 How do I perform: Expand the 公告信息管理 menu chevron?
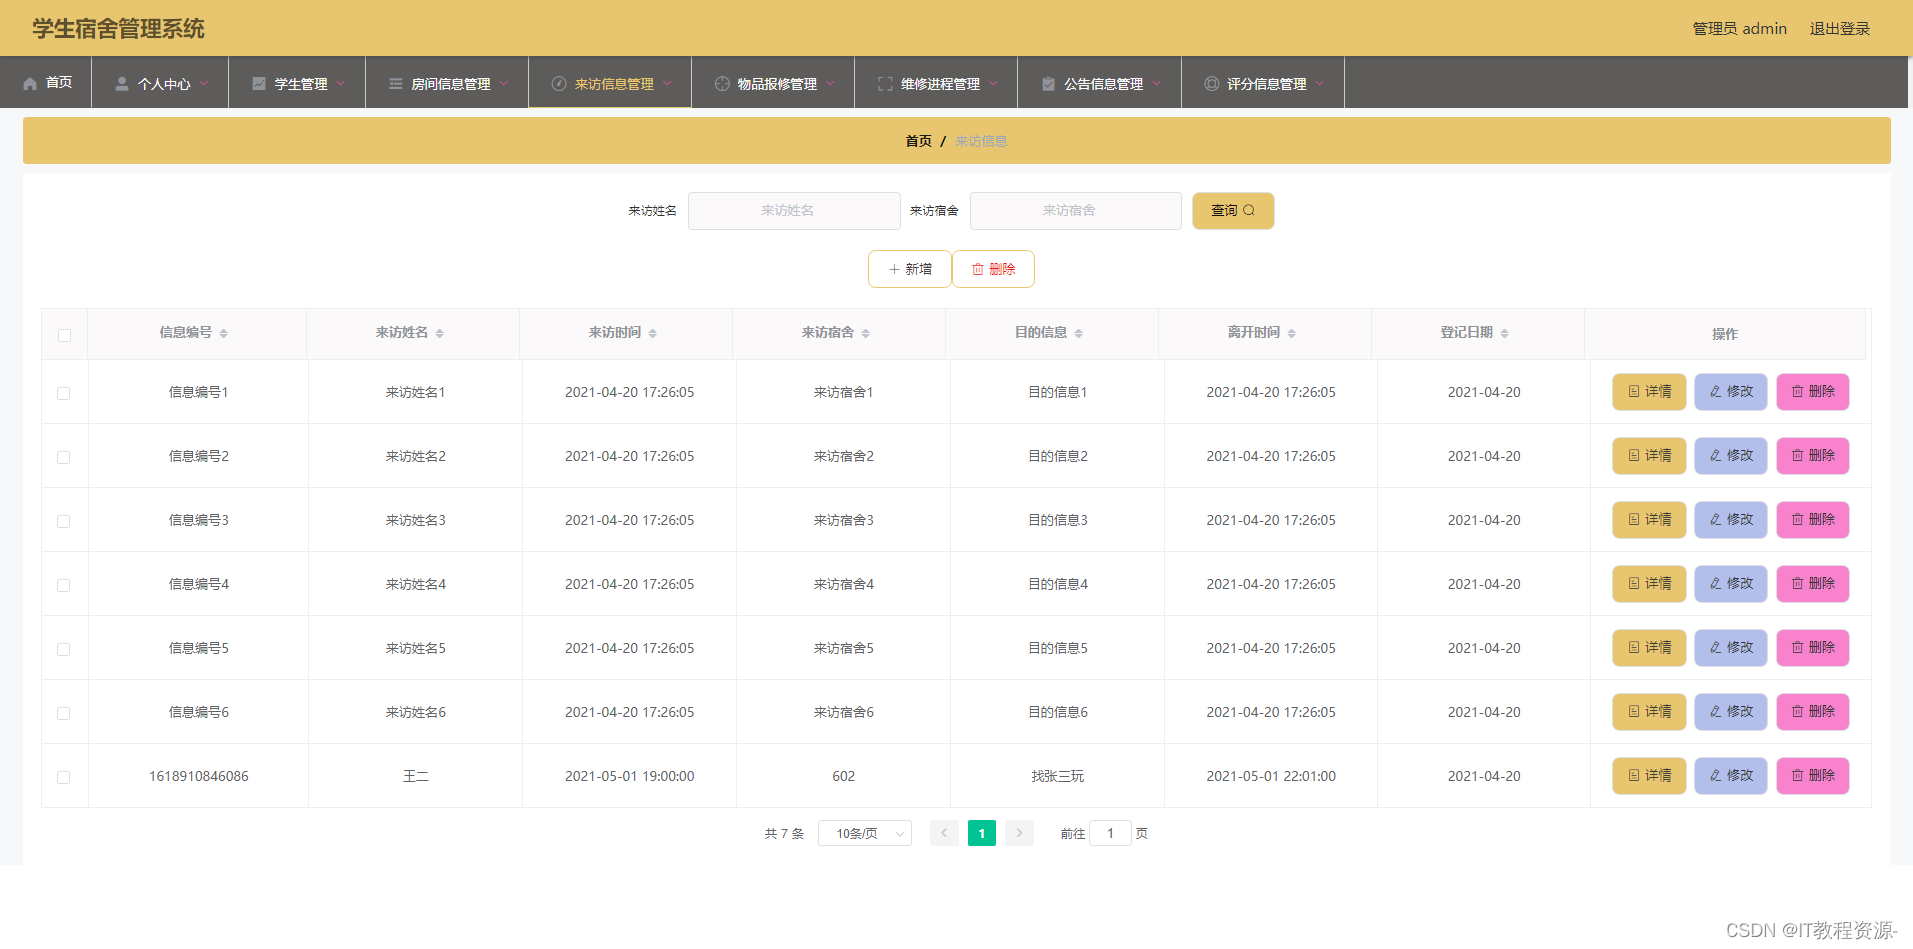click(x=1157, y=84)
